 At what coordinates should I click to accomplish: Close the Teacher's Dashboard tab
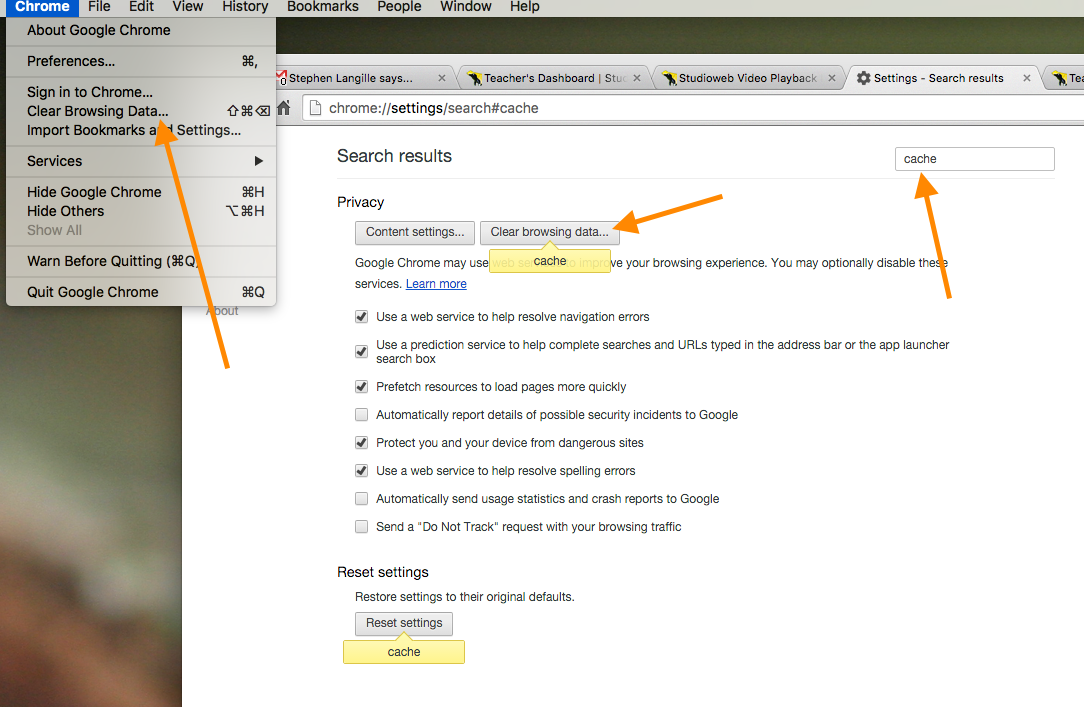tap(637, 78)
